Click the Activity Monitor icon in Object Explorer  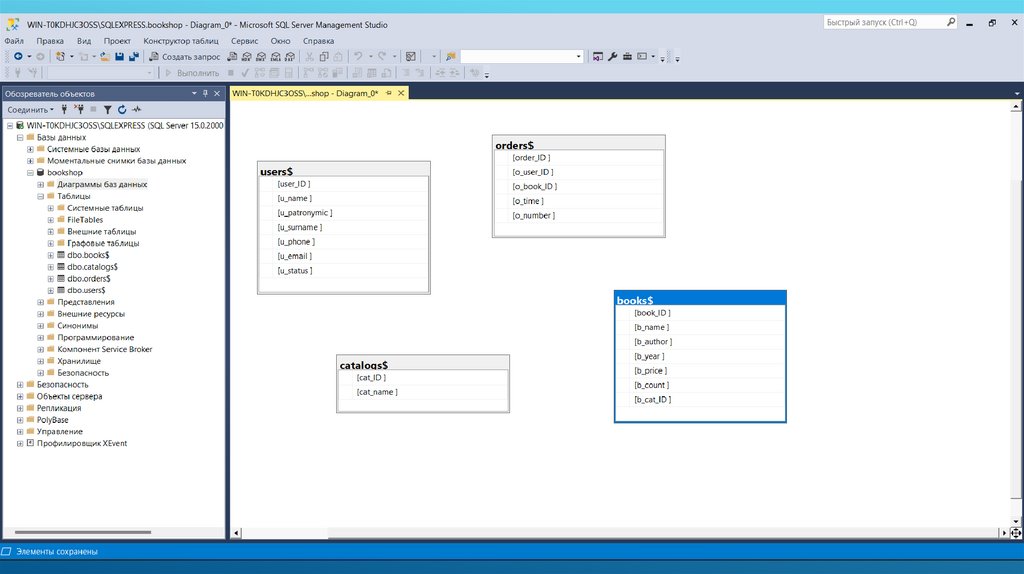[x=136, y=110]
